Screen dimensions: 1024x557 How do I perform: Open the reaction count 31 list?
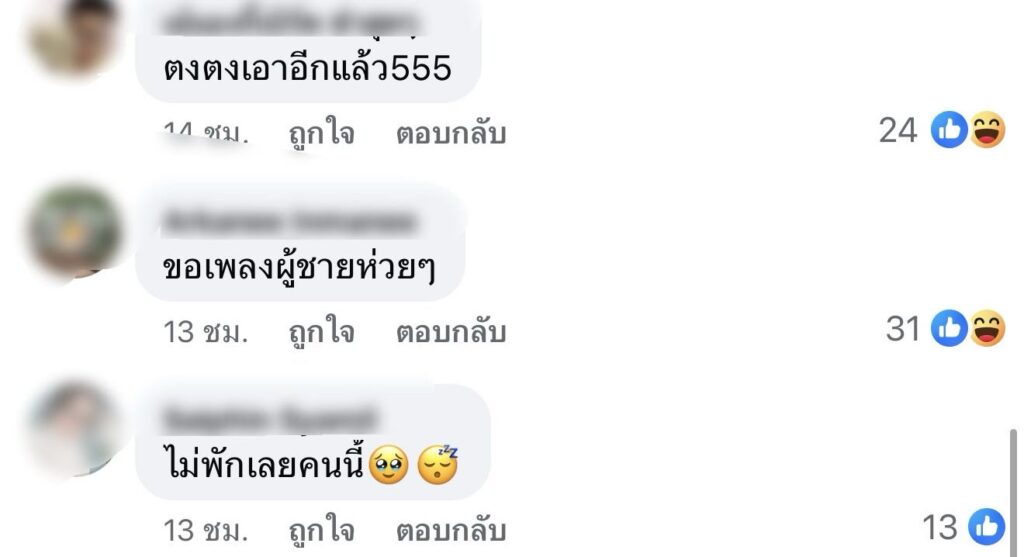click(903, 328)
